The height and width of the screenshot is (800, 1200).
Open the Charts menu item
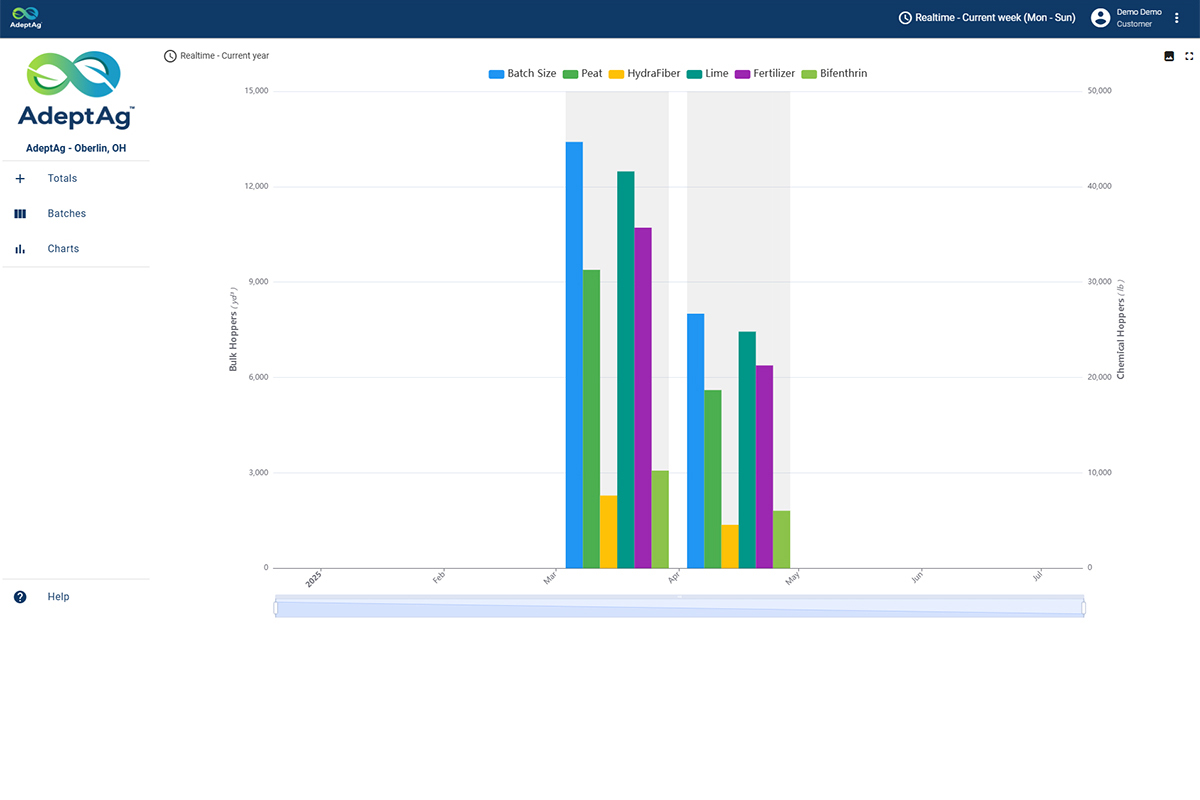click(63, 249)
